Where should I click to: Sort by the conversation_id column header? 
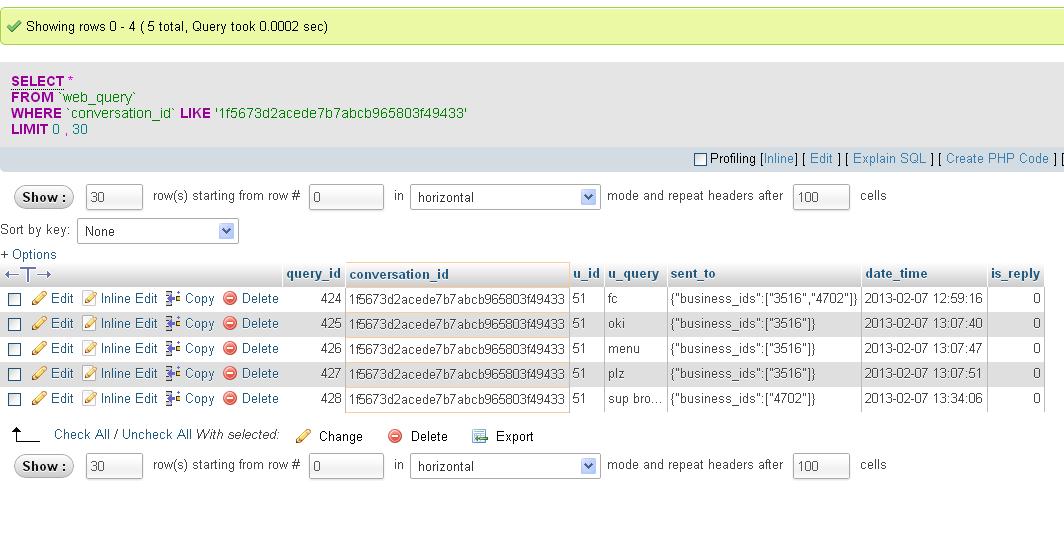(x=399, y=274)
